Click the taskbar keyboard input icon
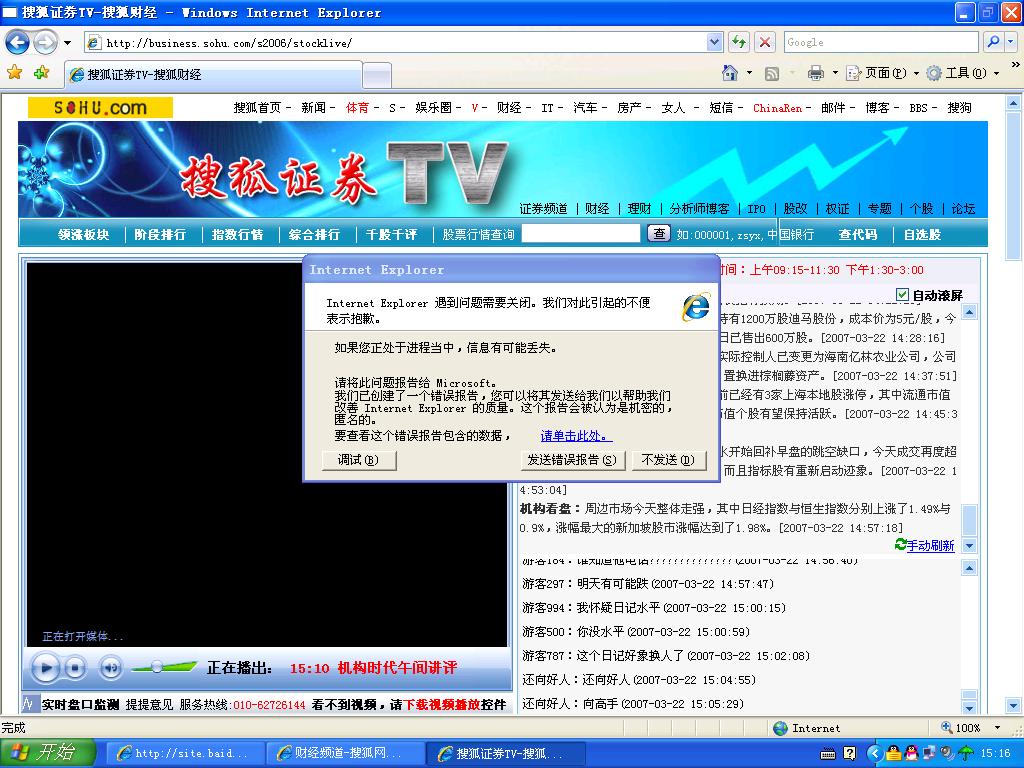 [x=827, y=754]
